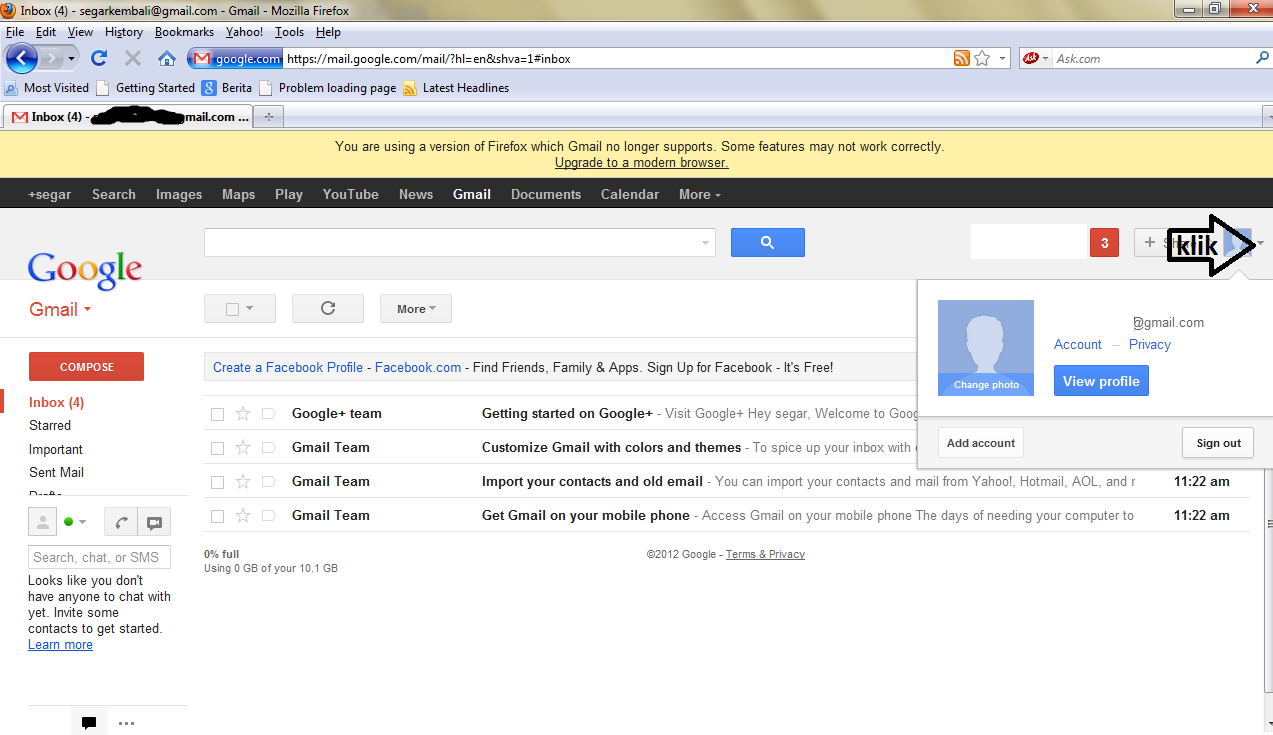1273x735 pixels.
Task: Click the red COMPOSE button
Action: click(x=87, y=367)
